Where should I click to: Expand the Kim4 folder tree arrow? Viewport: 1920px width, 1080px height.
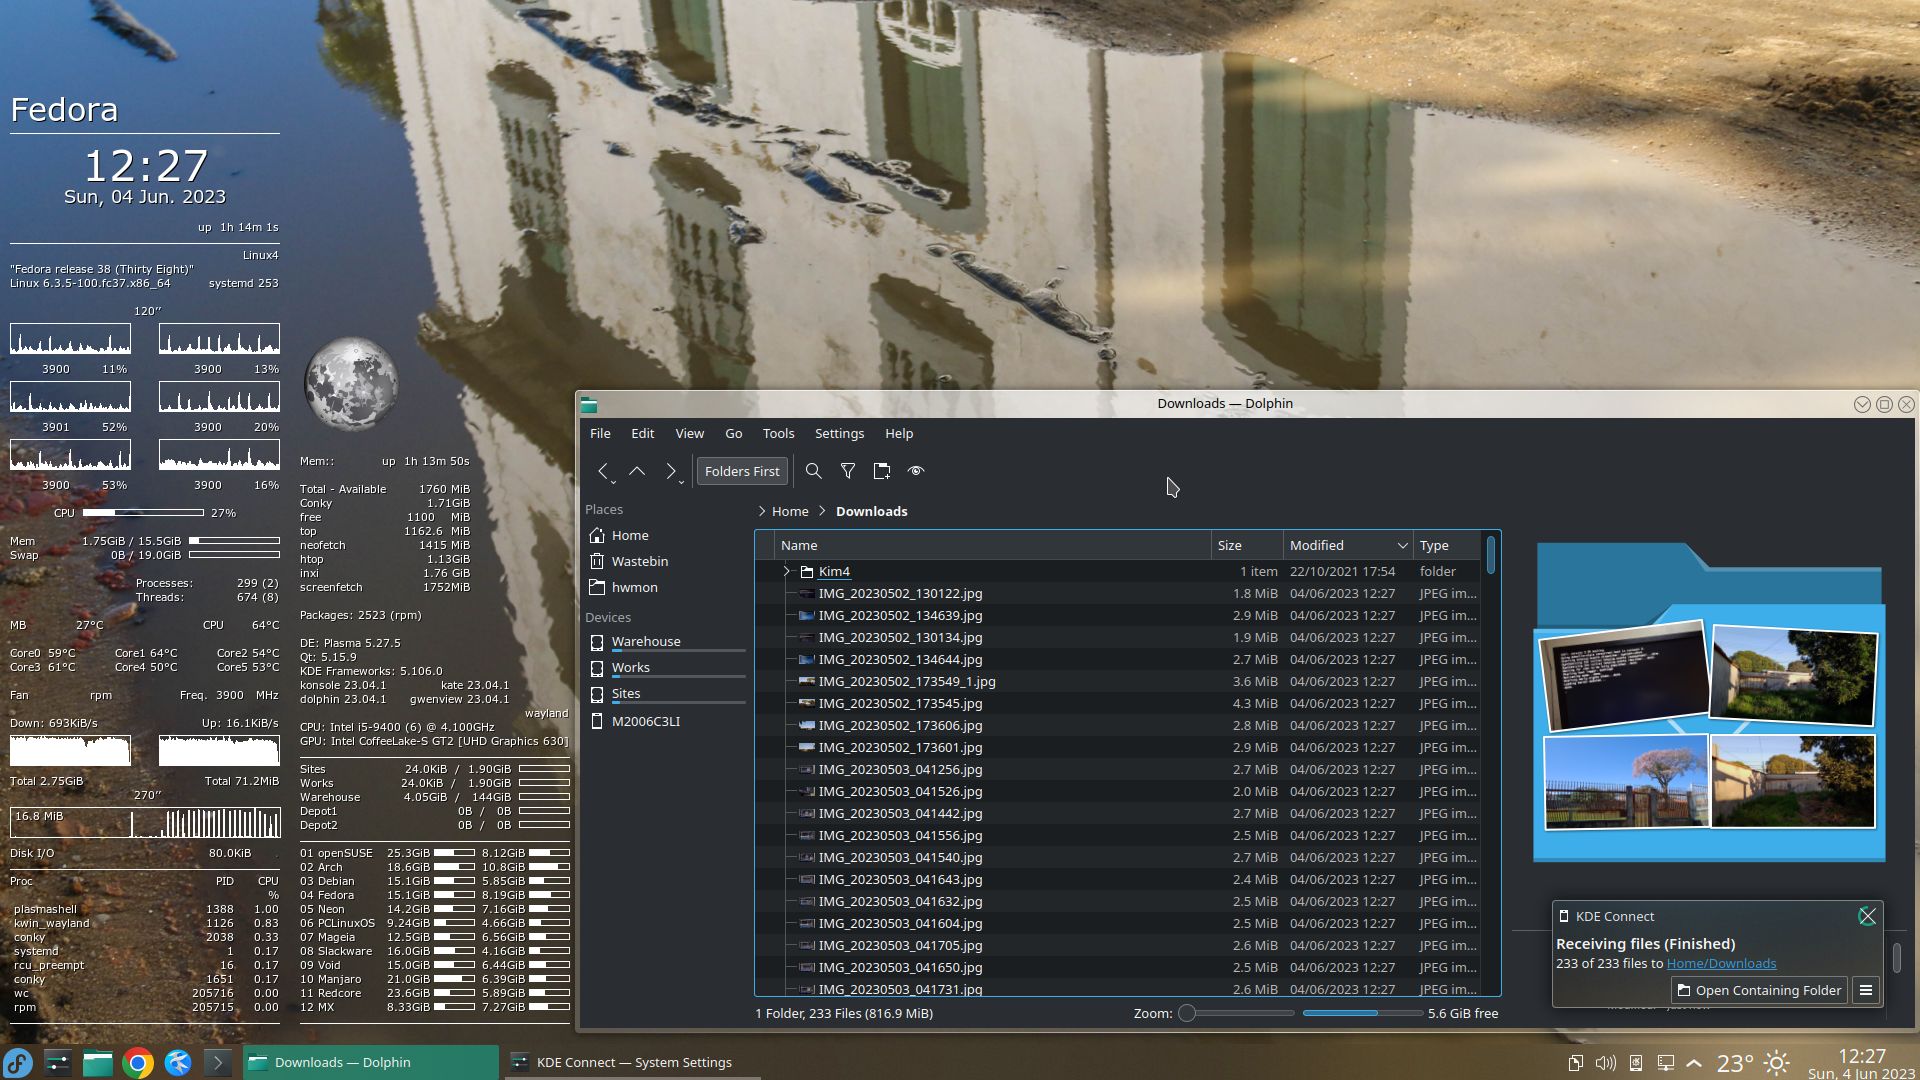tap(787, 572)
